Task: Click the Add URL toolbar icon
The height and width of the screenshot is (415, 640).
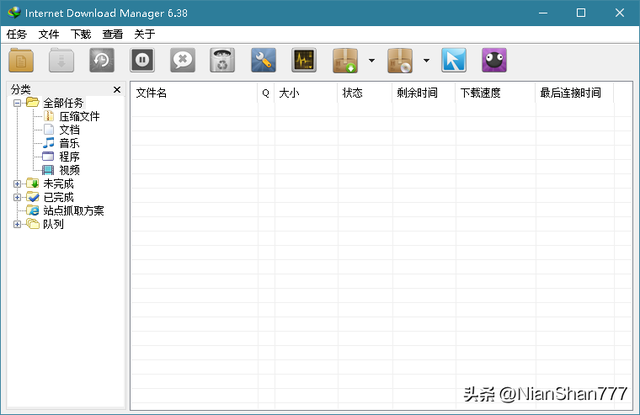Action: coord(21,60)
